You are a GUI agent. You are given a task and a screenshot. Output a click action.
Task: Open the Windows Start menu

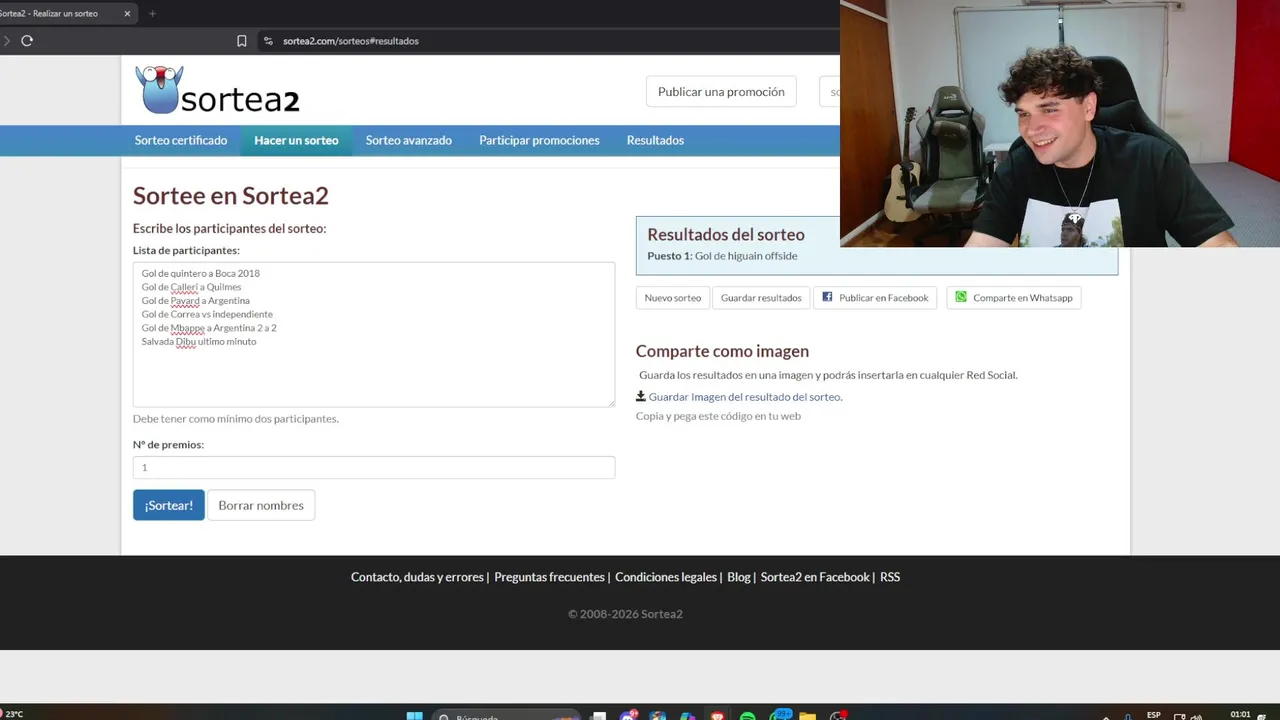(414, 716)
